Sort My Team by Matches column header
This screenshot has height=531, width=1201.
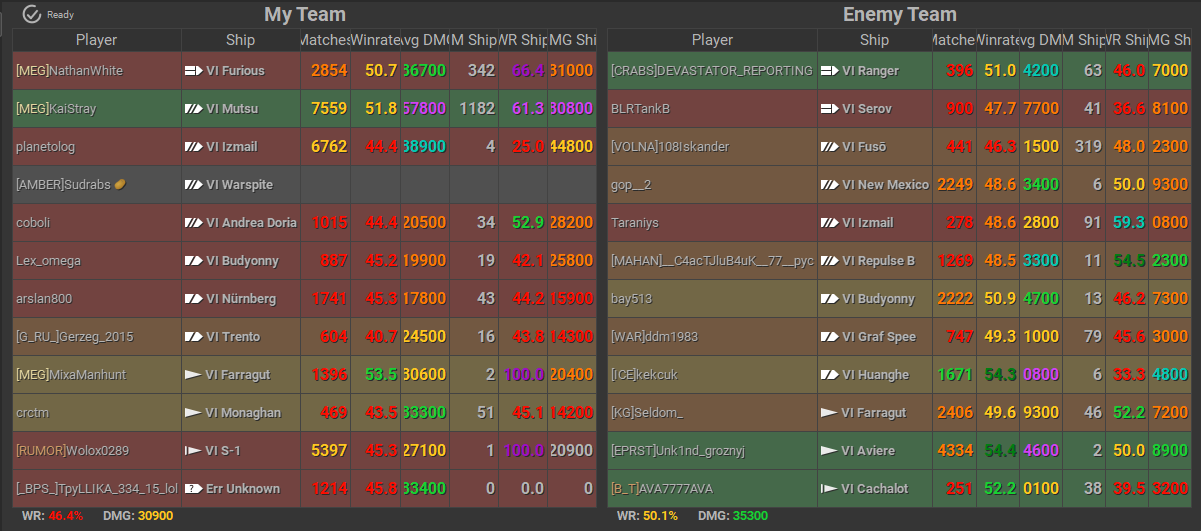[325, 41]
